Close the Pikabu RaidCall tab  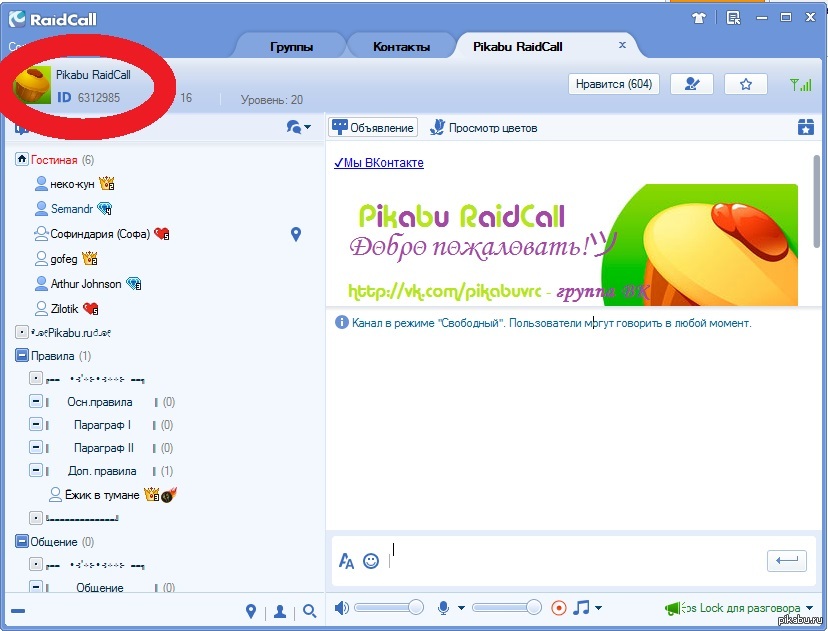coord(622,45)
